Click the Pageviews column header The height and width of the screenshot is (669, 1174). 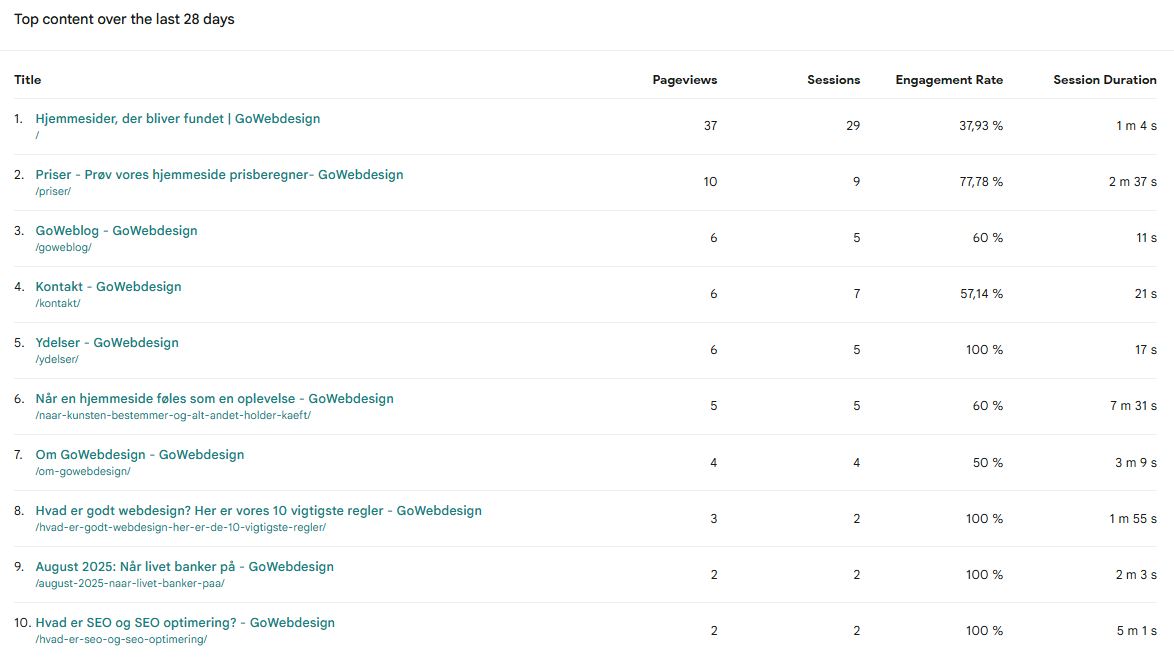coord(684,80)
